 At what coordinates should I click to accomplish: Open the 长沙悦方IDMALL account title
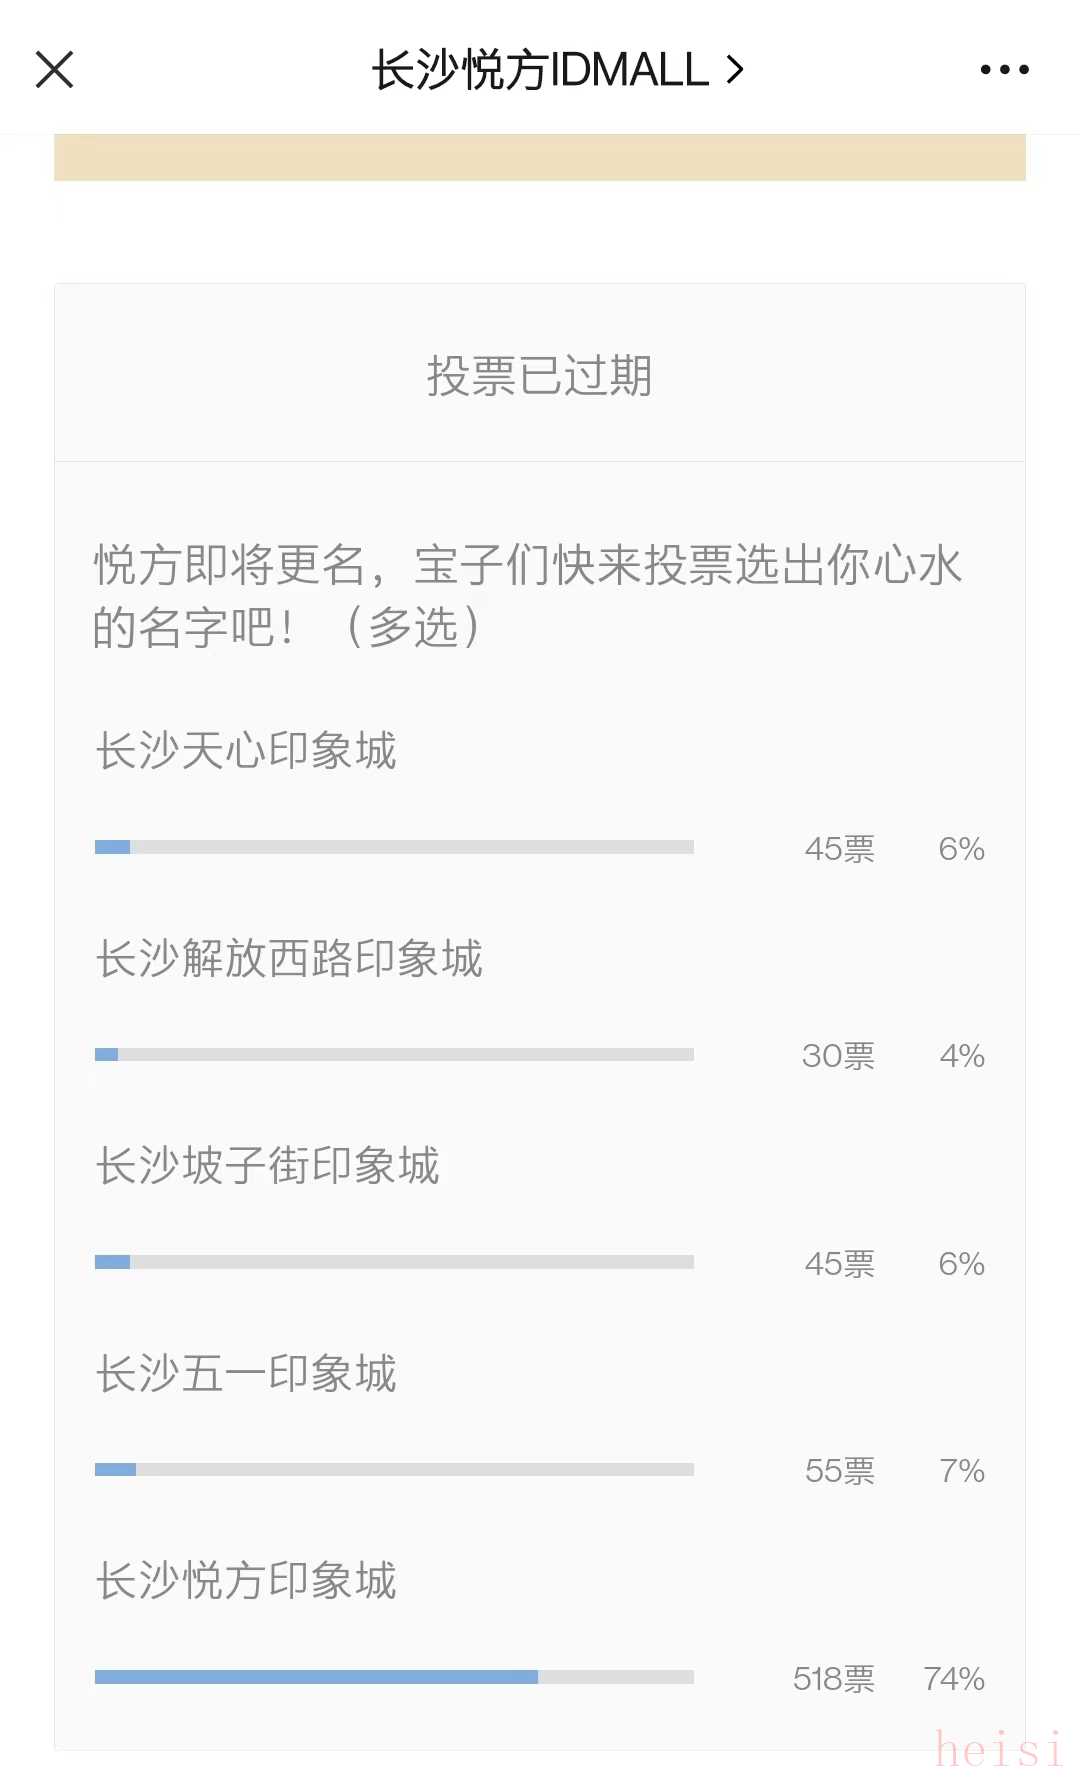[x=540, y=70]
